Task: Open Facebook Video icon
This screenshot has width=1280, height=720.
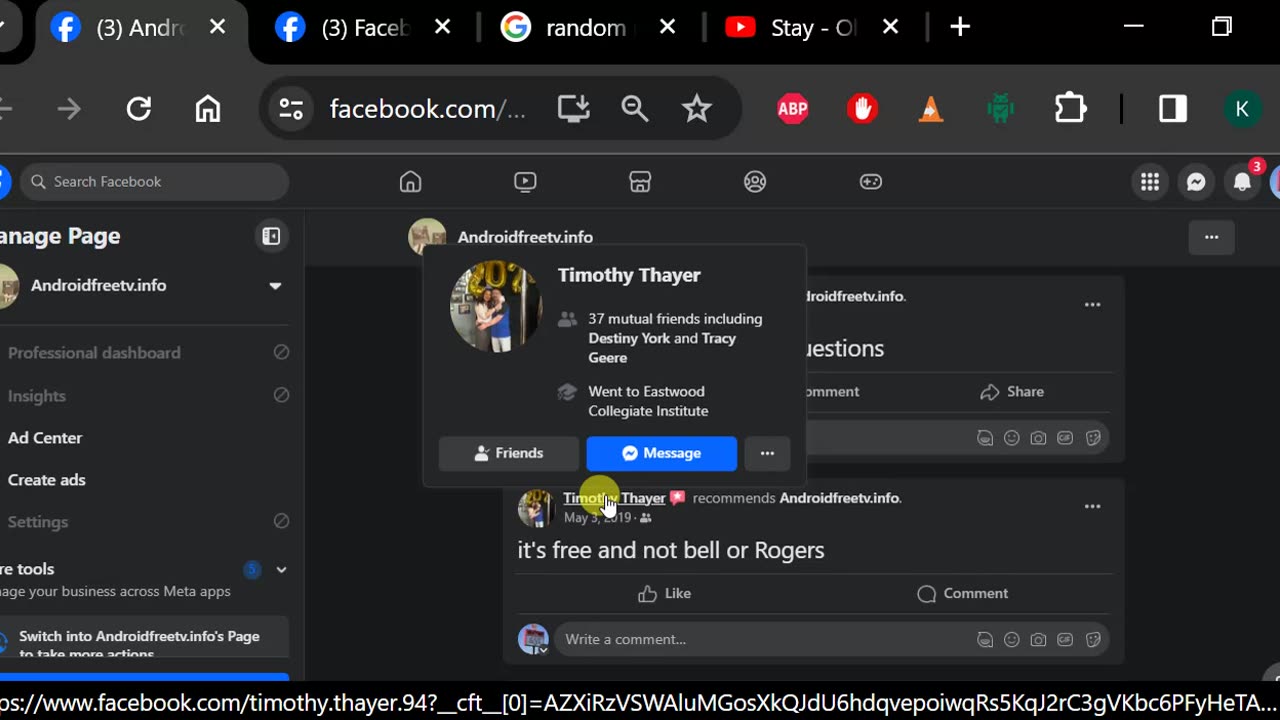Action: (x=525, y=181)
